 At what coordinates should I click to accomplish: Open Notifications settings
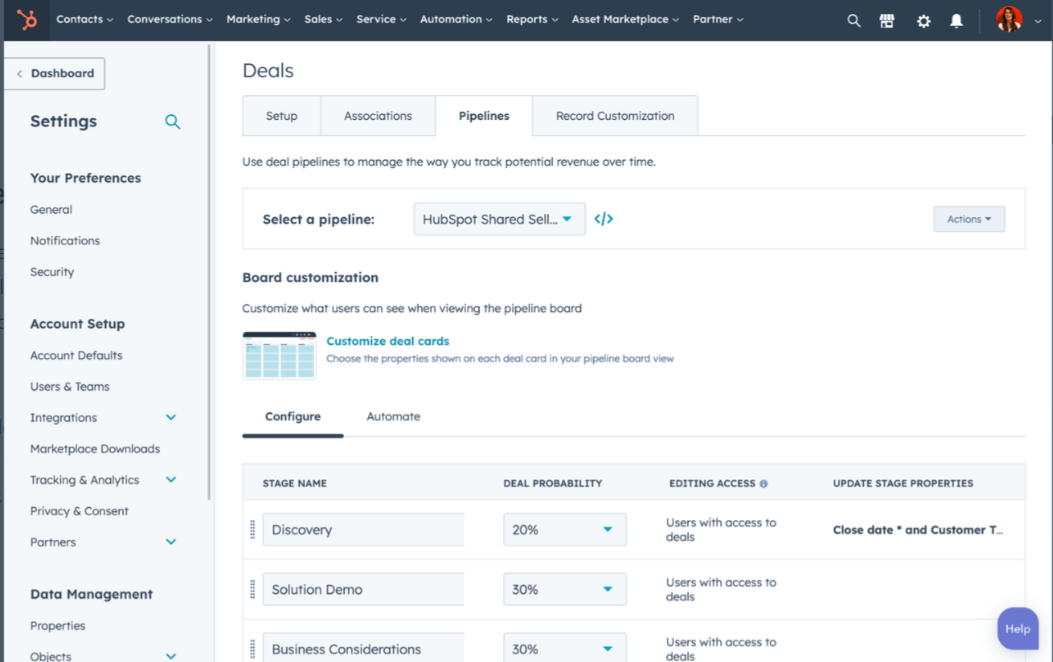[x=65, y=240]
